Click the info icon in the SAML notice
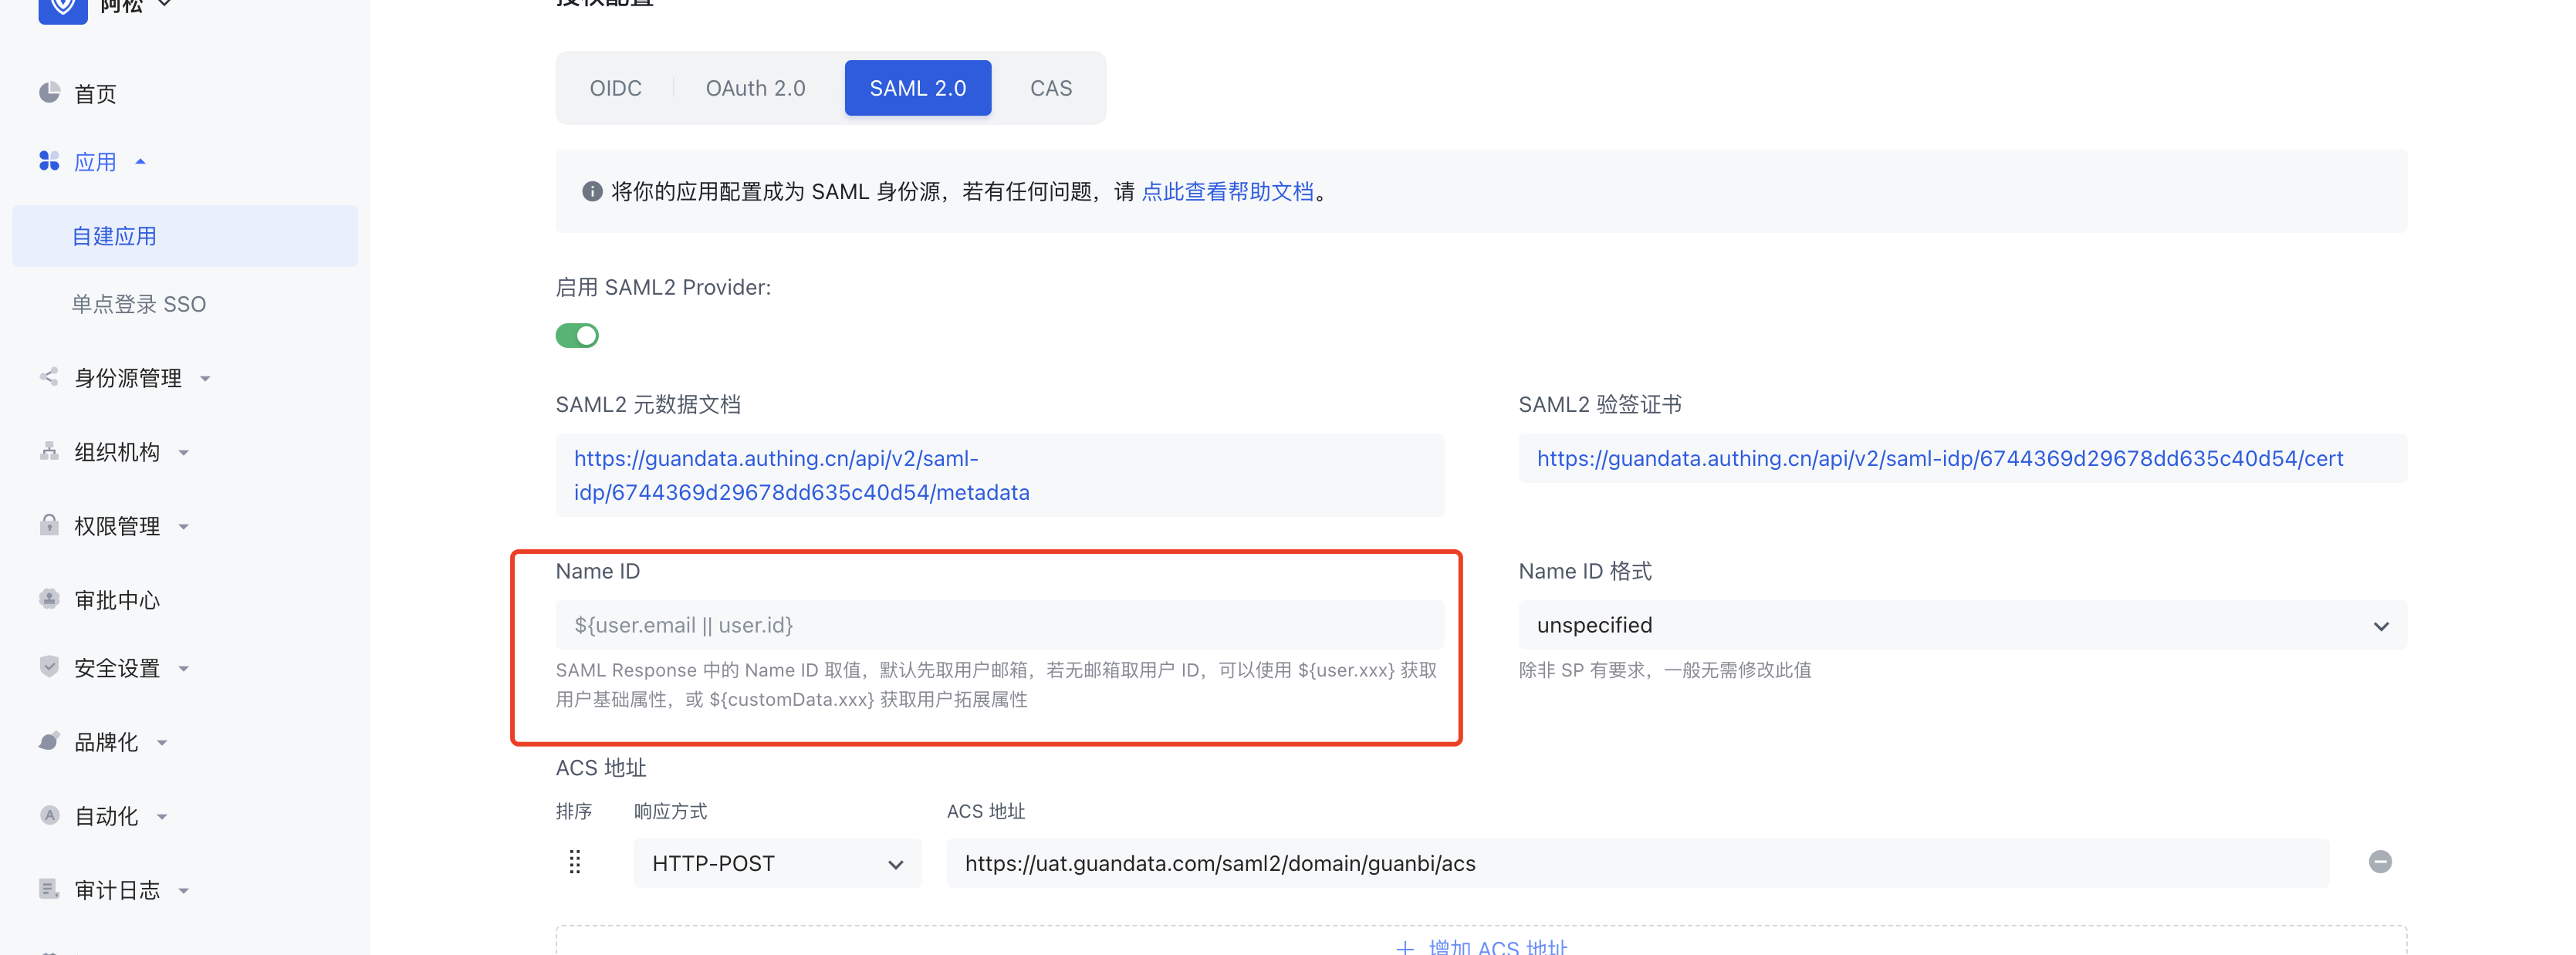 tap(592, 191)
